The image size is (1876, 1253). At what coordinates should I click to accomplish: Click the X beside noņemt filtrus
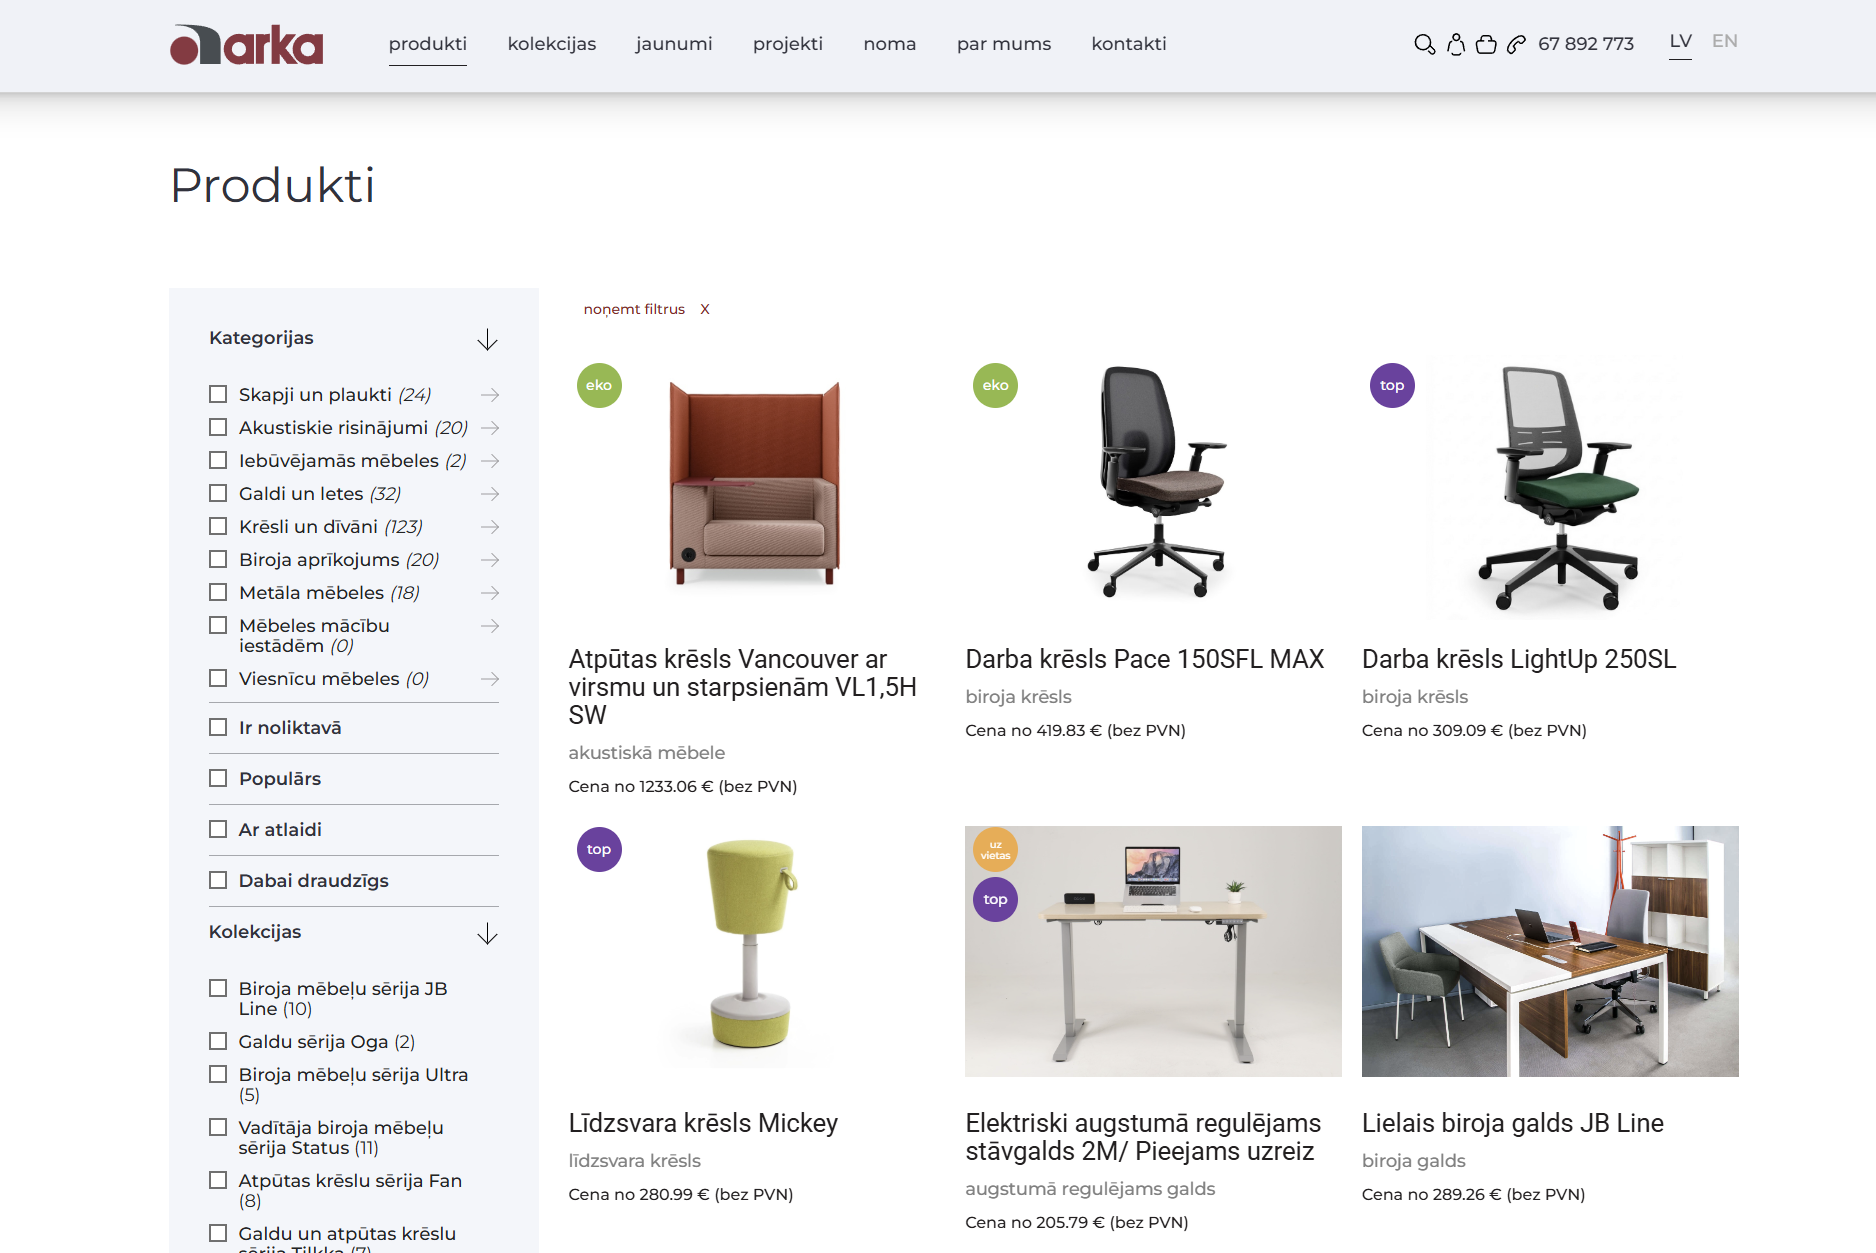(x=705, y=309)
